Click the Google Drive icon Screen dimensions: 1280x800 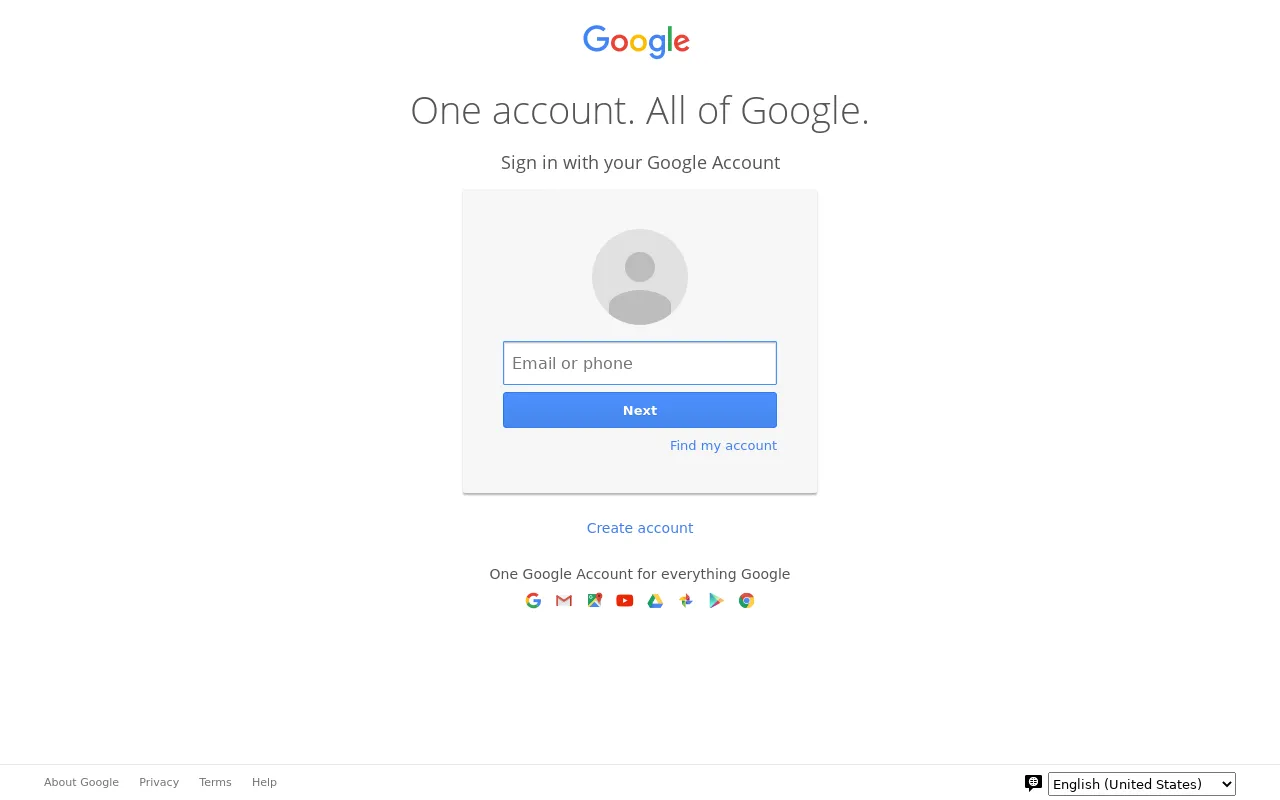655,600
